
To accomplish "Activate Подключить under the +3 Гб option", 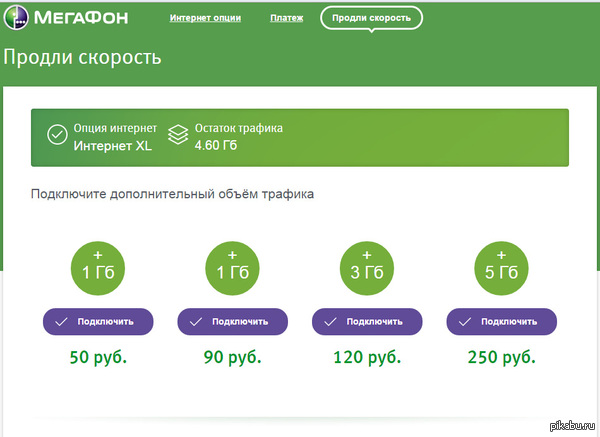I will [x=367, y=321].
